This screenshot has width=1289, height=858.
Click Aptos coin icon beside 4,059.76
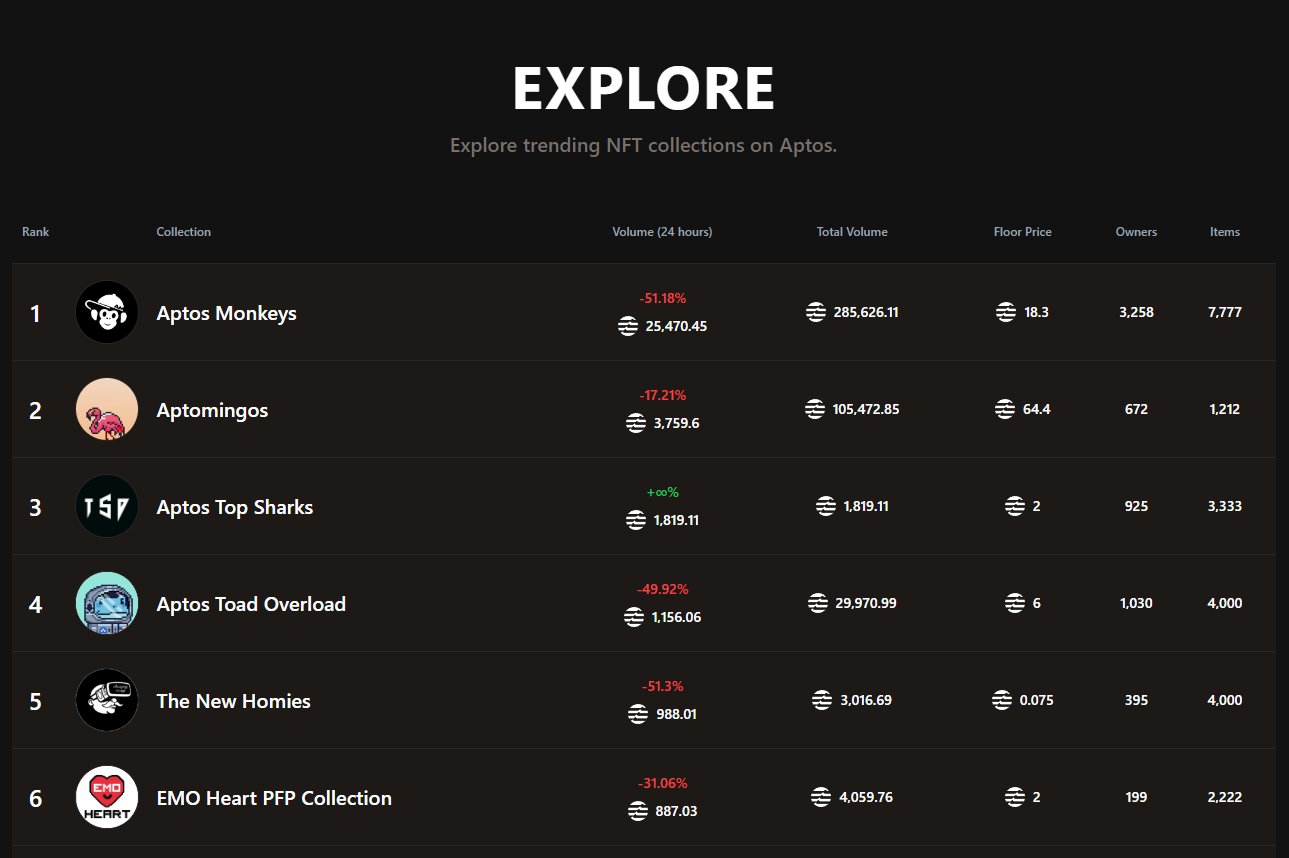(x=821, y=797)
